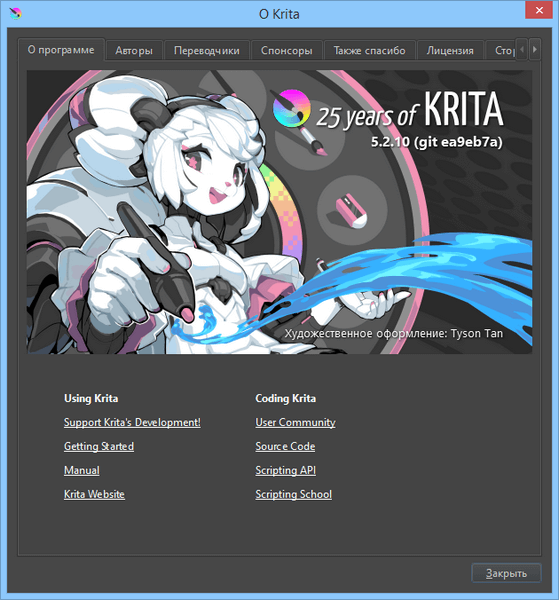
Task: Open the Getting Started link
Action: [x=99, y=446]
